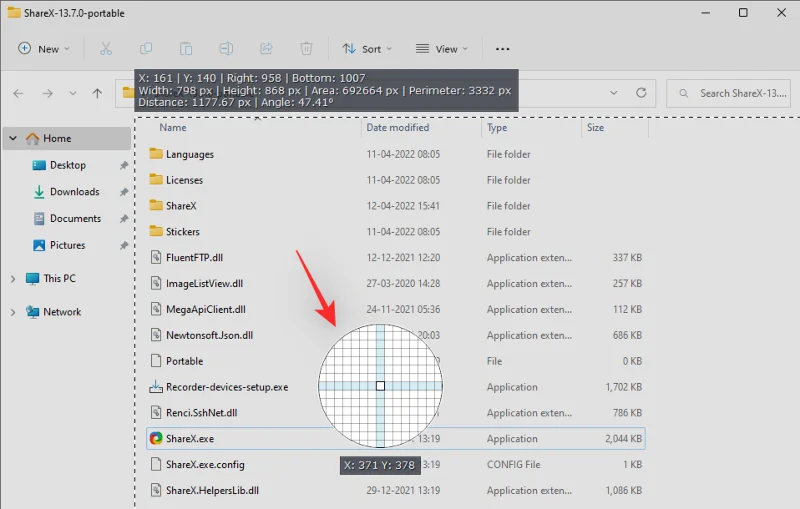Click the pin icon next to Pictures

coord(123,245)
